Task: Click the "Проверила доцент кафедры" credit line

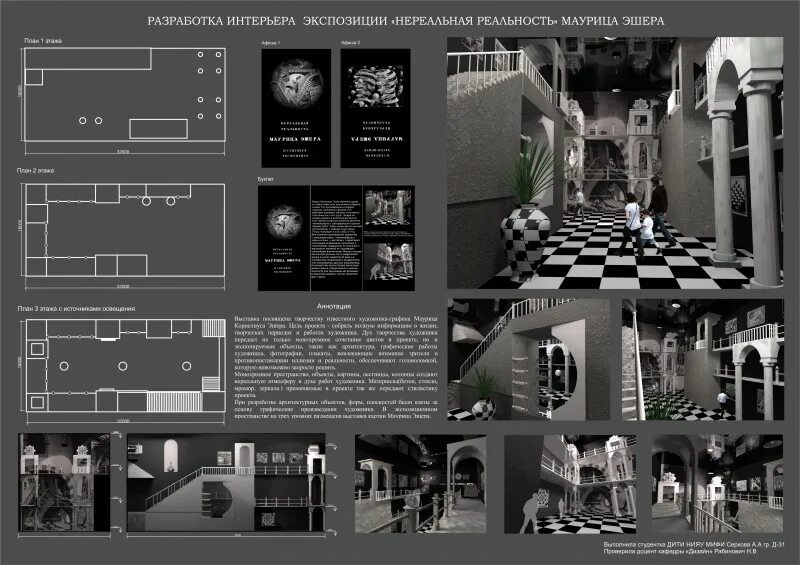Action: 680,551
